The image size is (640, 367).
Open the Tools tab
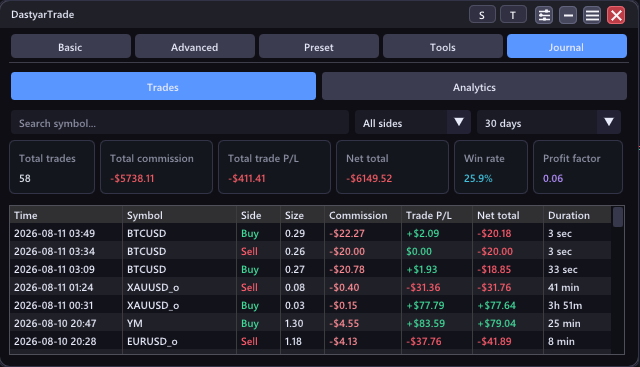point(443,46)
